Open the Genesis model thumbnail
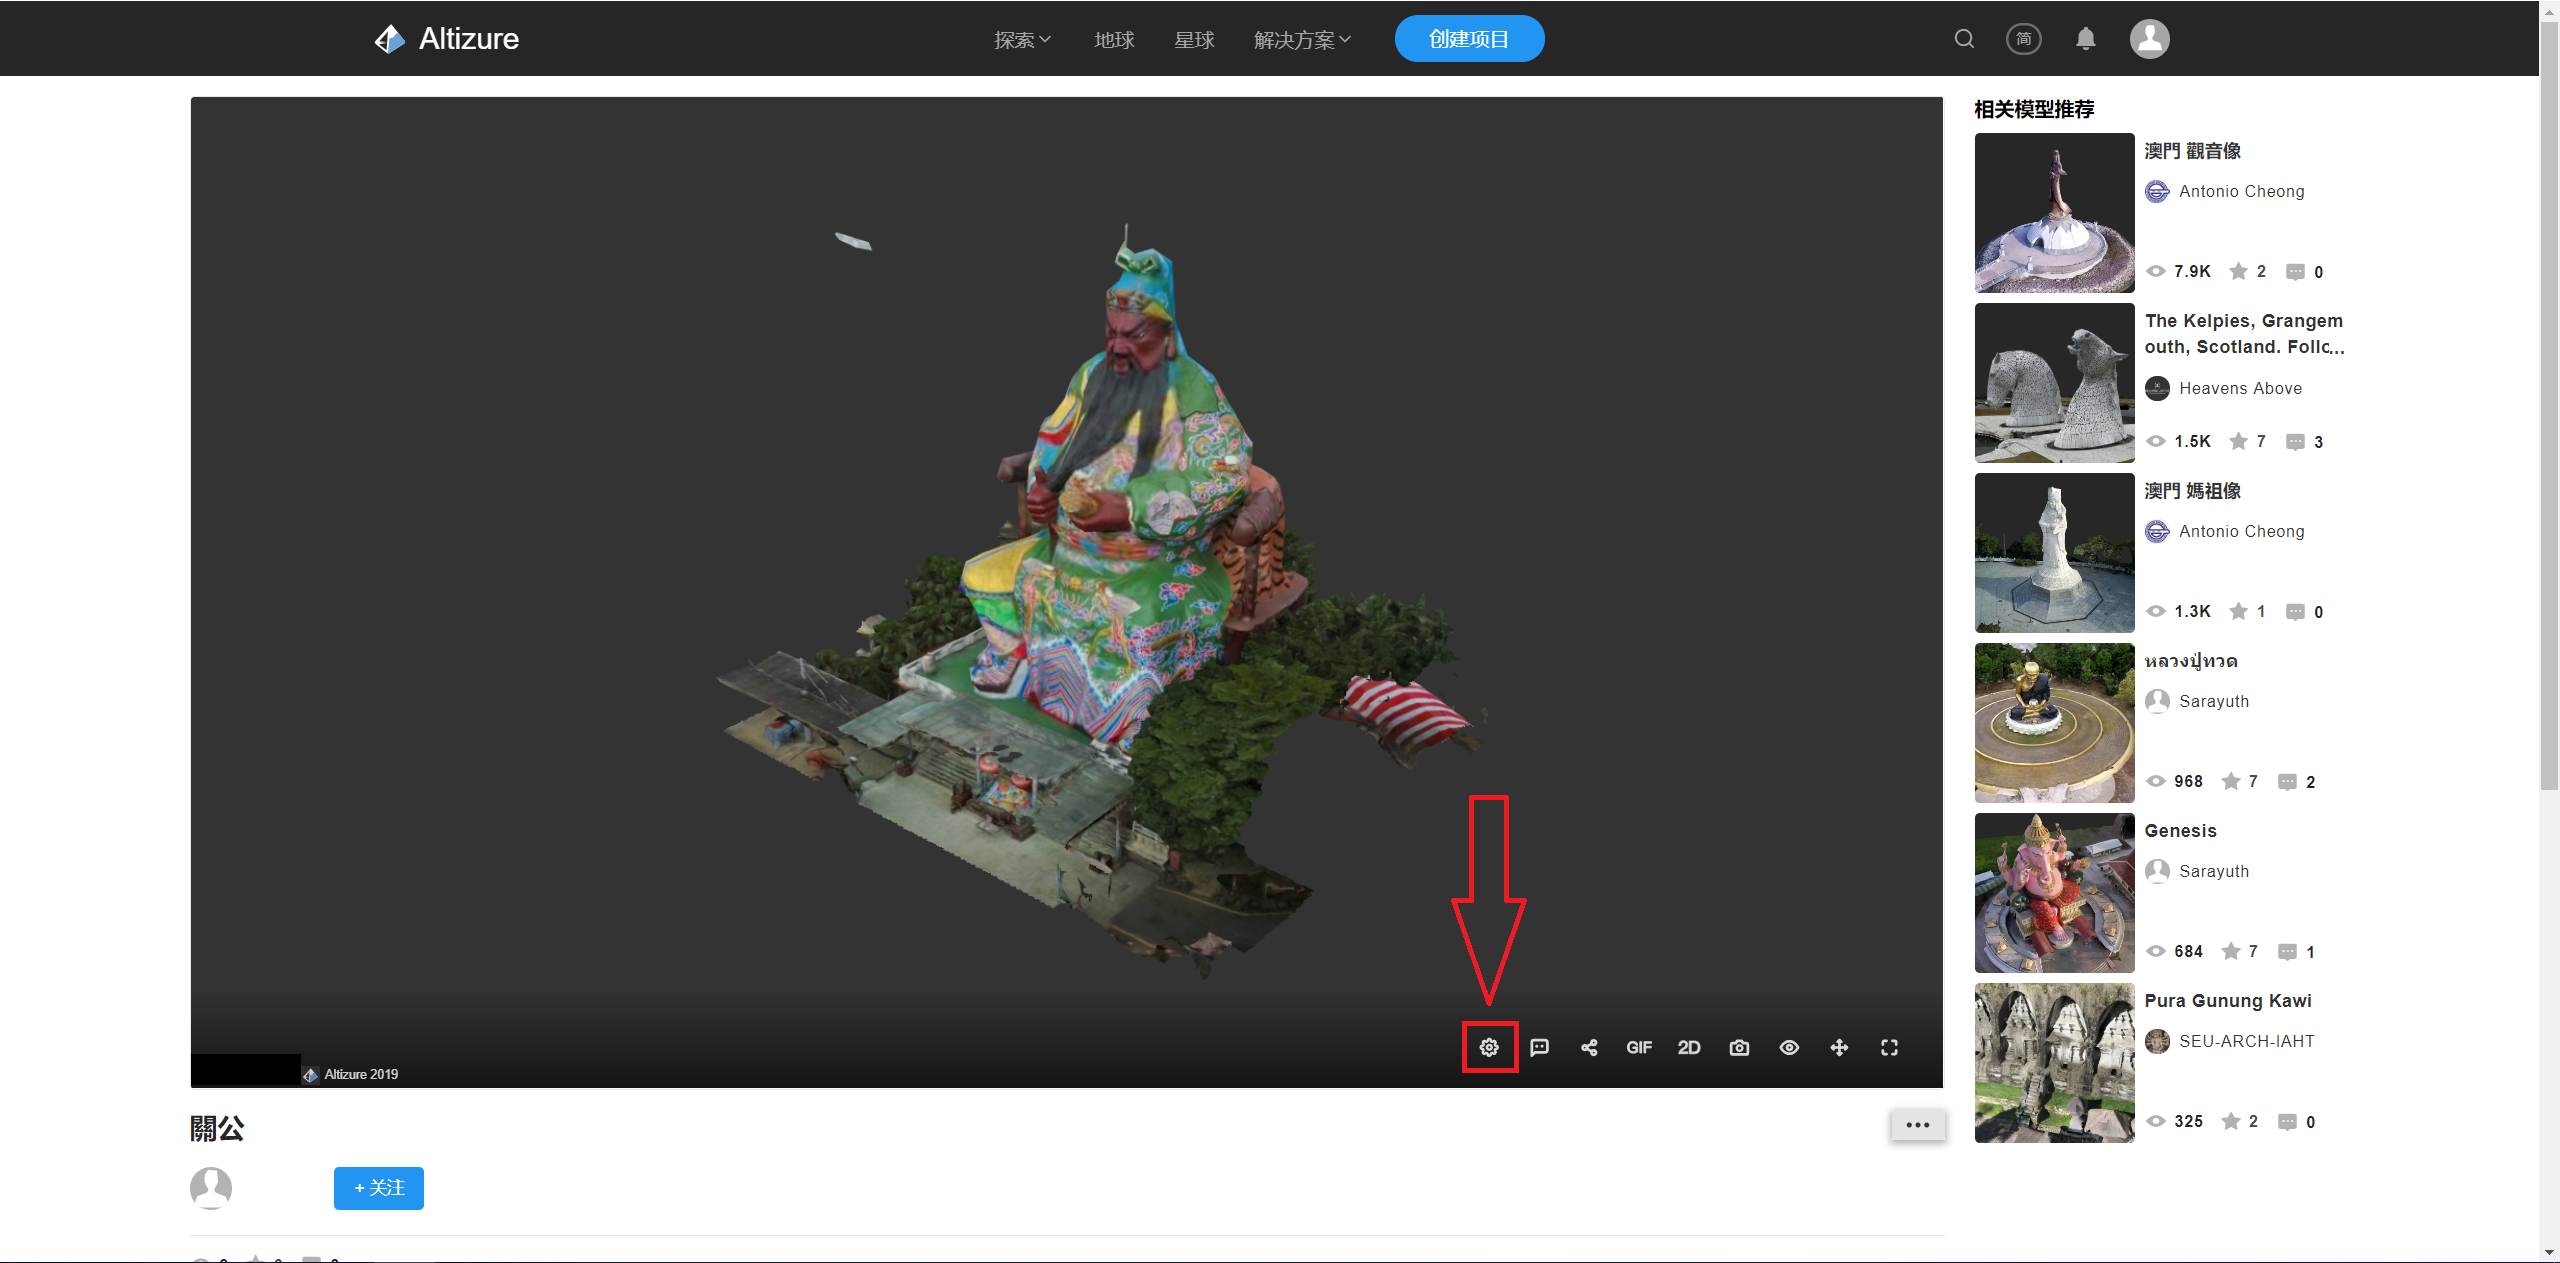The width and height of the screenshot is (2560, 1263). click(x=2054, y=892)
